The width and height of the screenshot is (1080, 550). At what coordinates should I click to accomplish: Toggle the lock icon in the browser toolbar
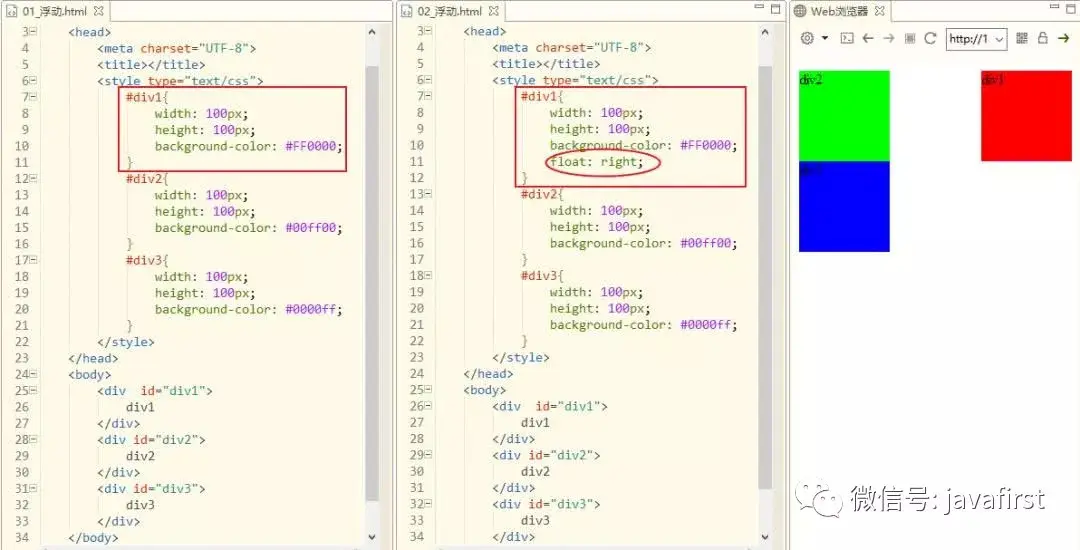(x=1043, y=39)
